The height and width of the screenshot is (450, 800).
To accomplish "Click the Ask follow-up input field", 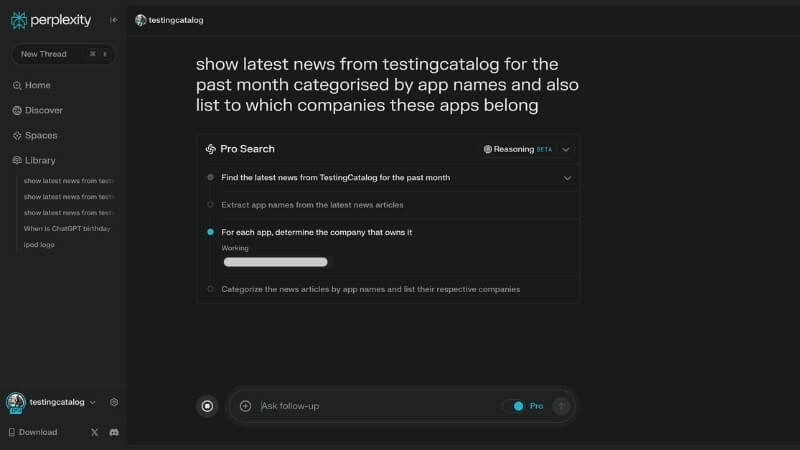I will (x=375, y=406).
